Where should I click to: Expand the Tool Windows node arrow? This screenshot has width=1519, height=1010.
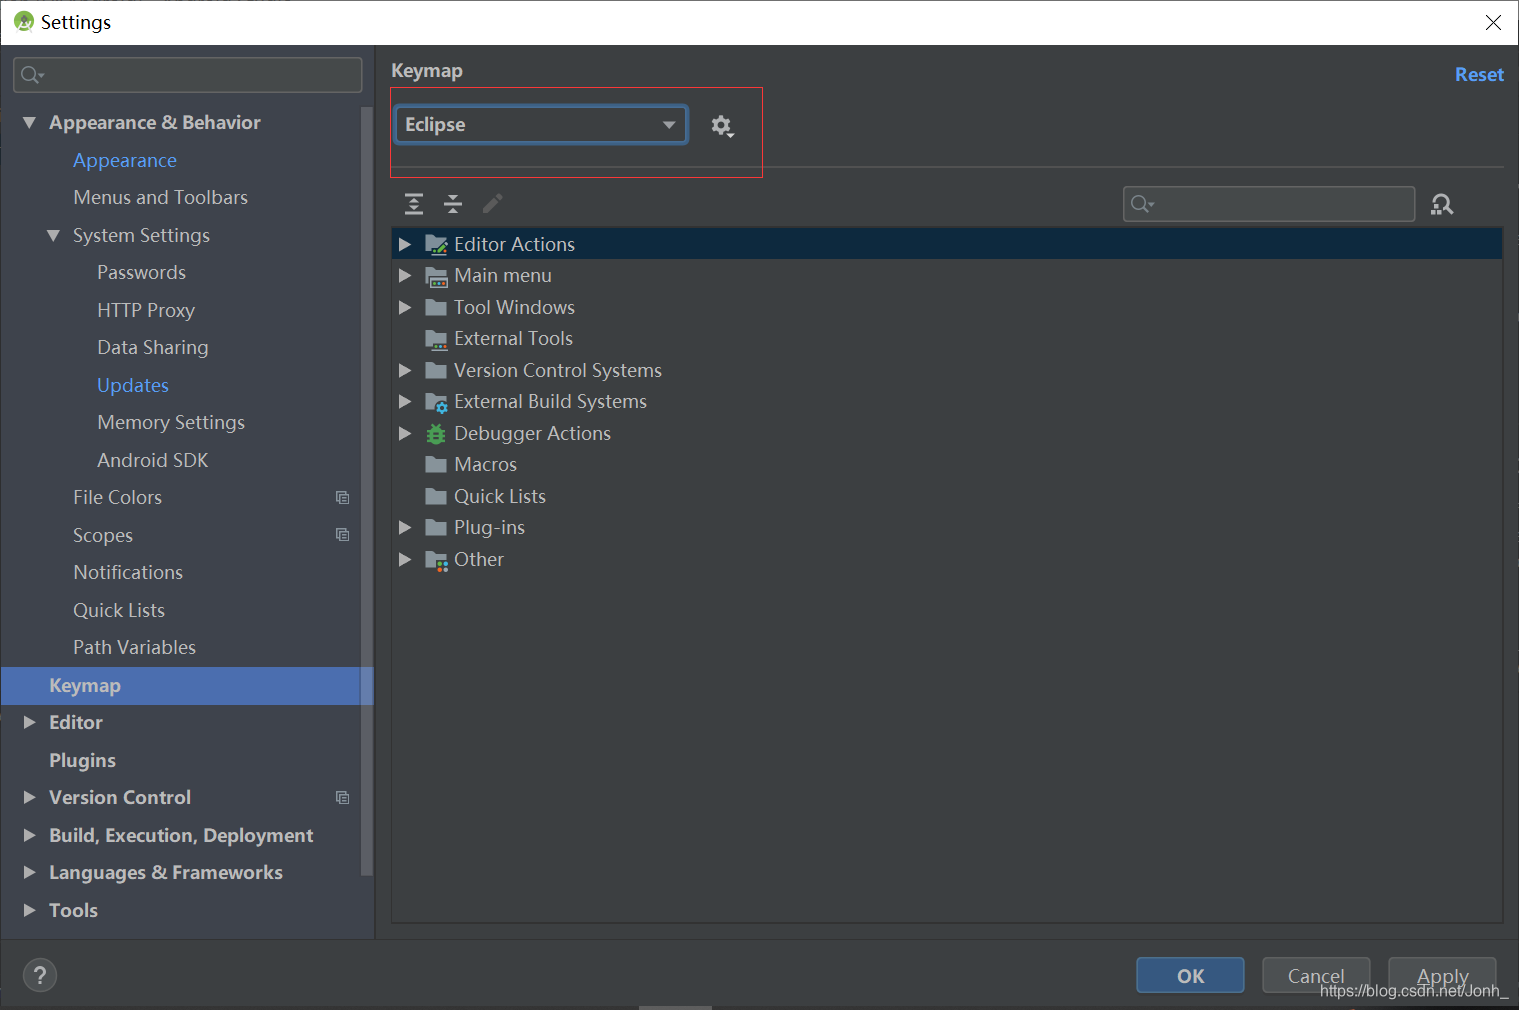click(405, 307)
